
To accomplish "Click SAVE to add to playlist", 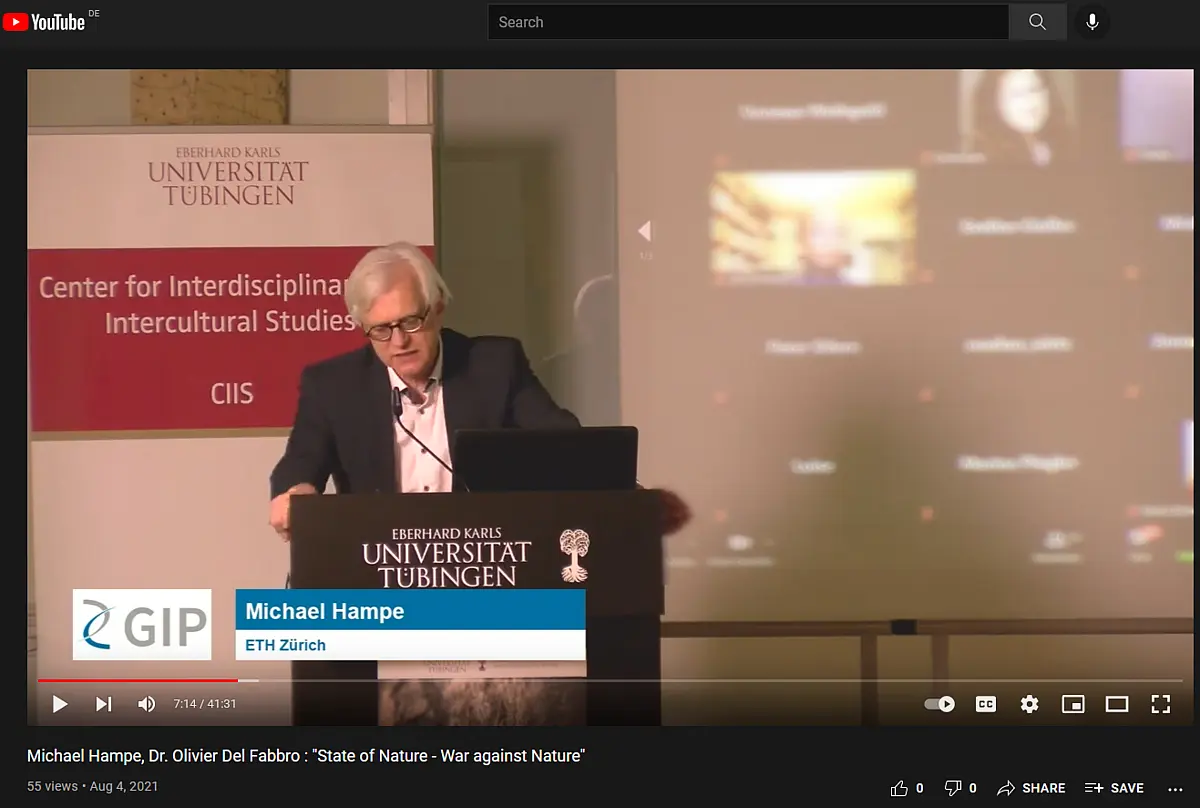I will [1115, 788].
